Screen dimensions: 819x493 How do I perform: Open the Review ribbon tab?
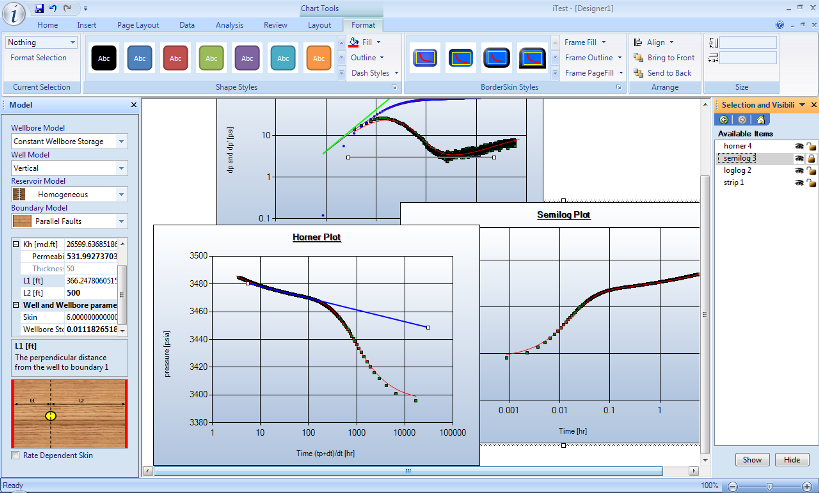(x=275, y=25)
